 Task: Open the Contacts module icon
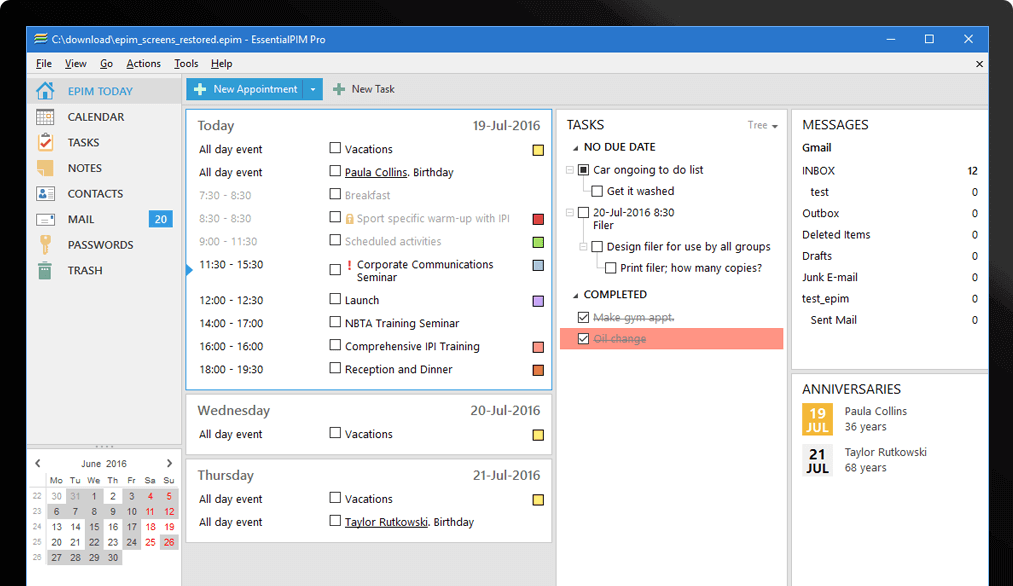pos(45,194)
